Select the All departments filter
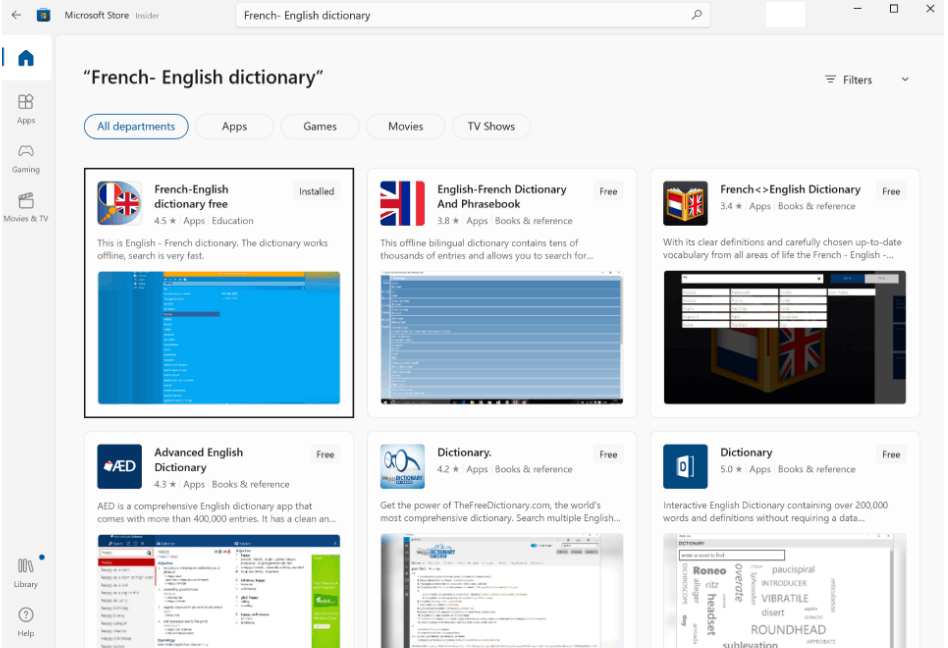The height and width of the screenshot is (648, 948). tap(136, 126)
